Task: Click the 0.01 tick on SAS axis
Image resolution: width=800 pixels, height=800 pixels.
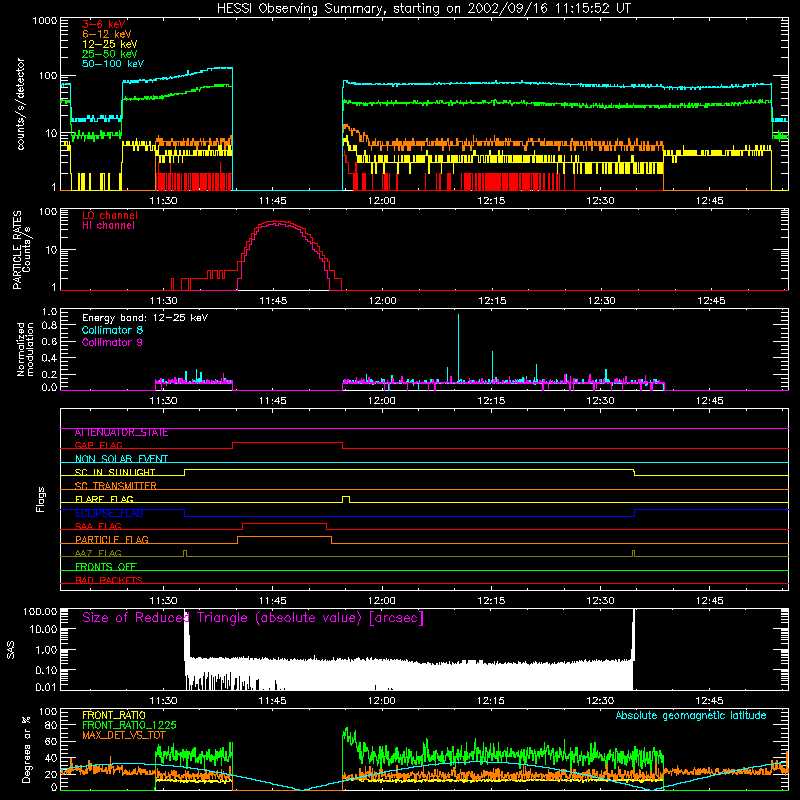Action: pyautogui.click(x=46, y=687)
